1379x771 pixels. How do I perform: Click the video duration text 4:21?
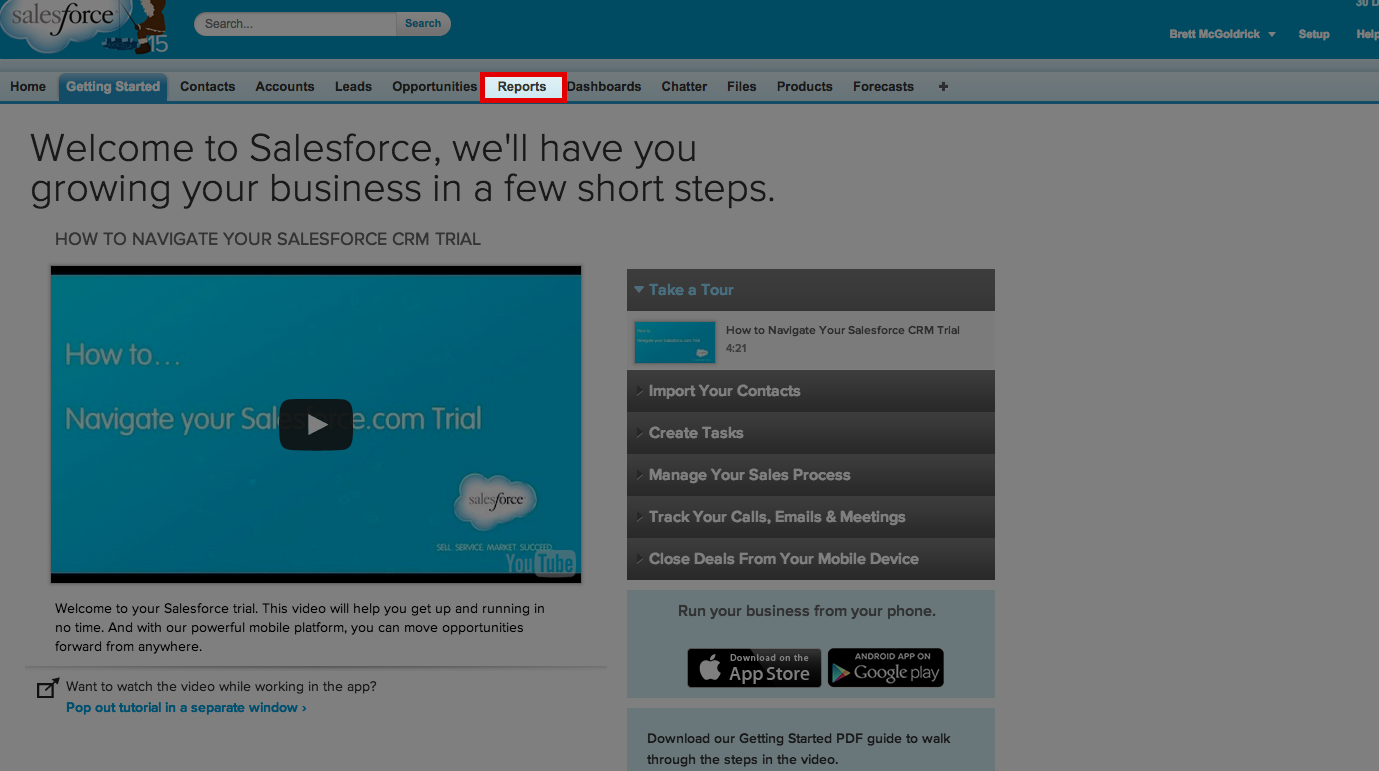point(737,349)
